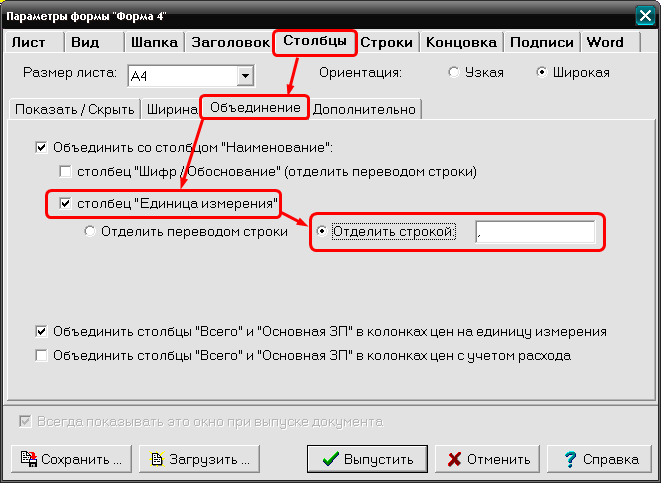
Task: Enable merge "Всего" и "Основная ЗП" с учетом расхода
Action: [41, 356]
